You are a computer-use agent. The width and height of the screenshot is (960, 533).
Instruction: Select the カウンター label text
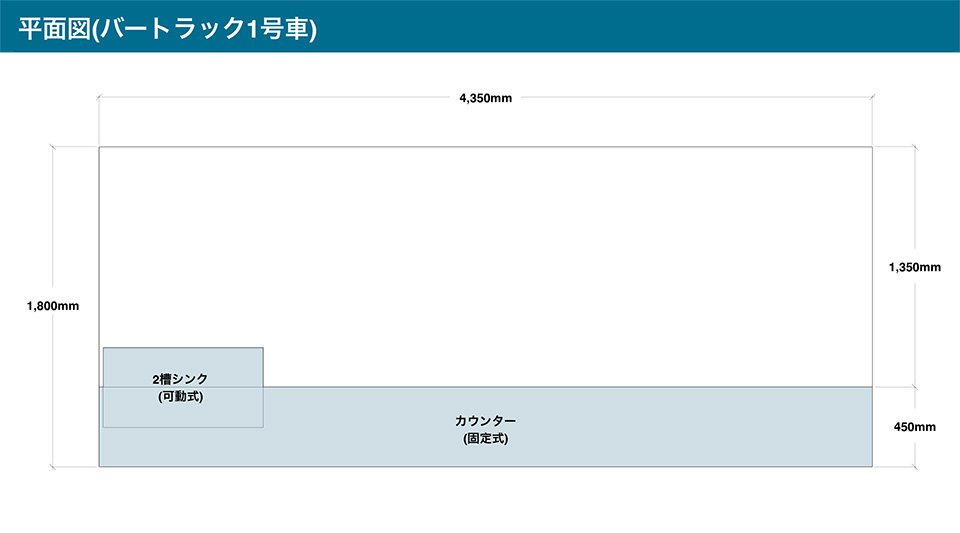pyautogui.click(x=486, y=421)
